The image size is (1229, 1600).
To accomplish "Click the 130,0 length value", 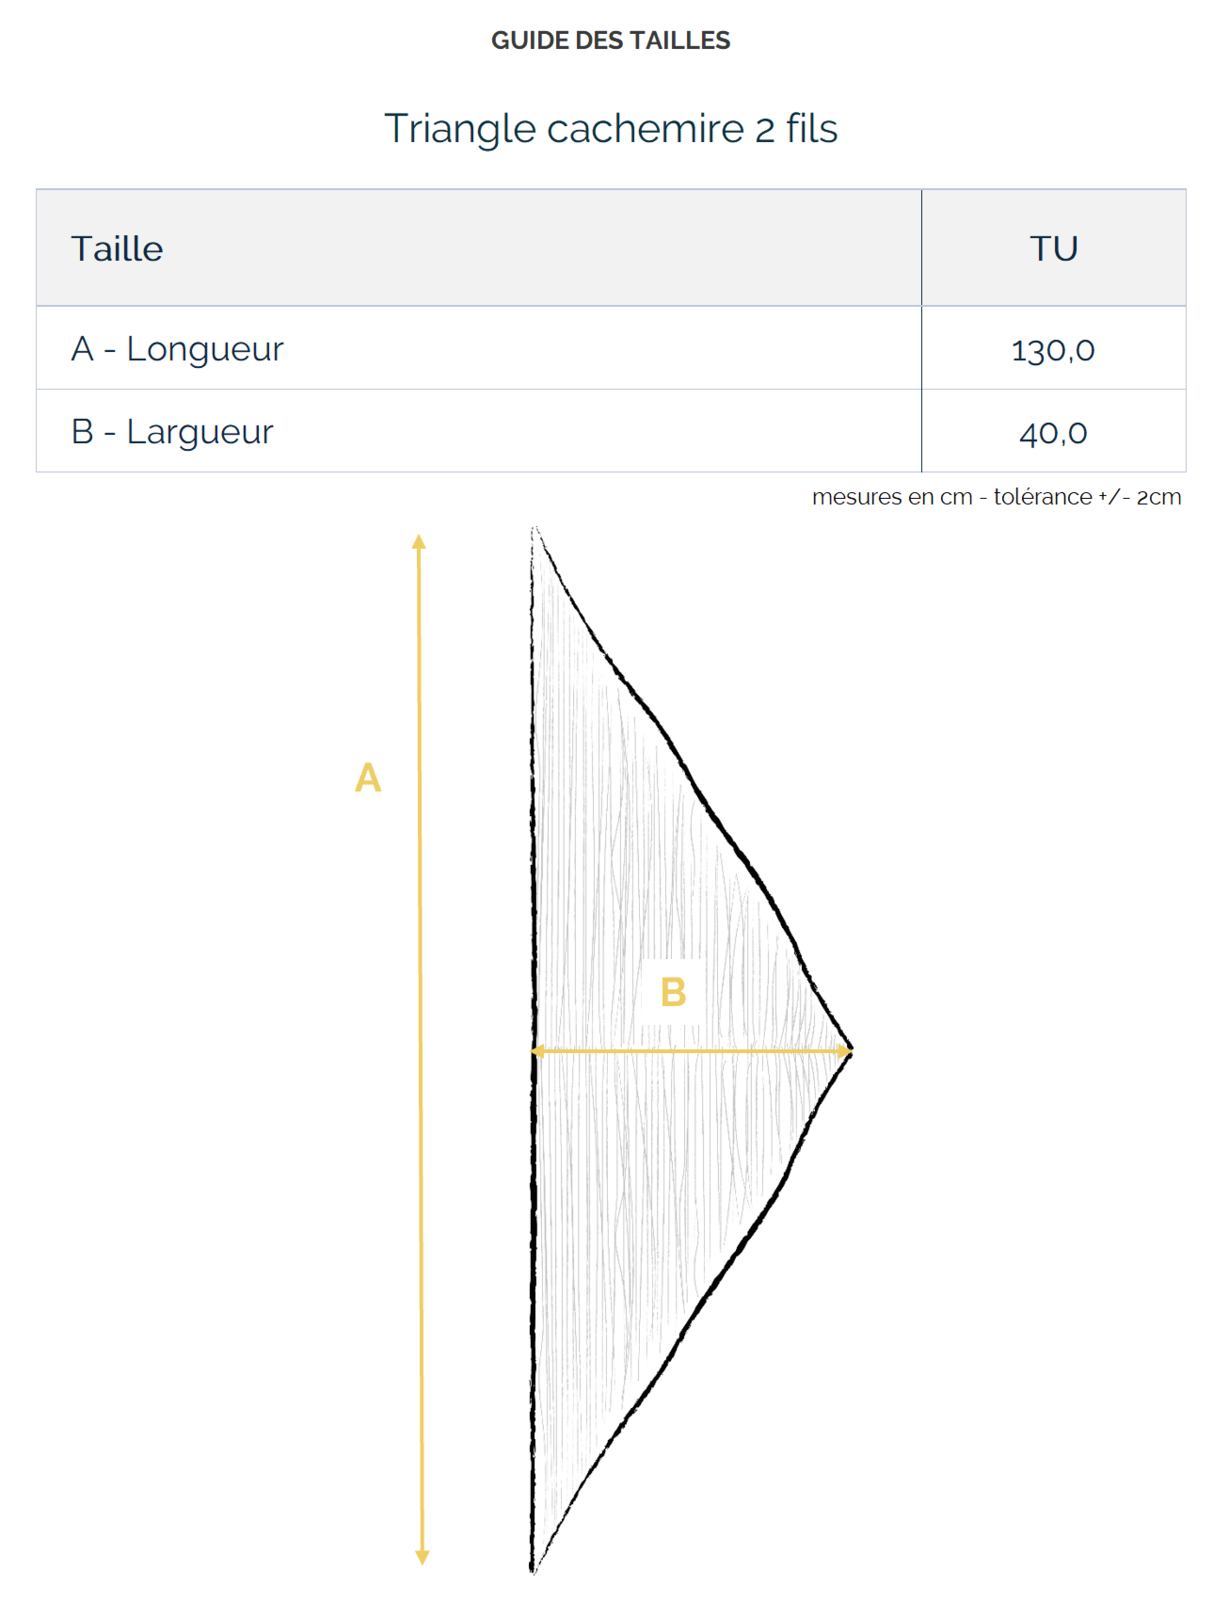I will click(x=1053, y=350).
